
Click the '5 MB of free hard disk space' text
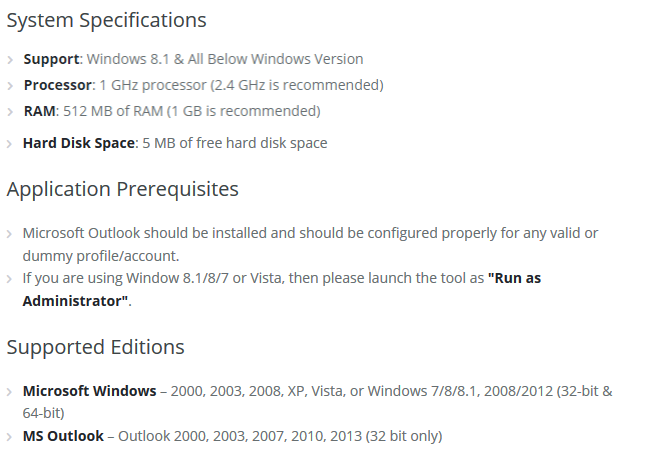[235, 143]
